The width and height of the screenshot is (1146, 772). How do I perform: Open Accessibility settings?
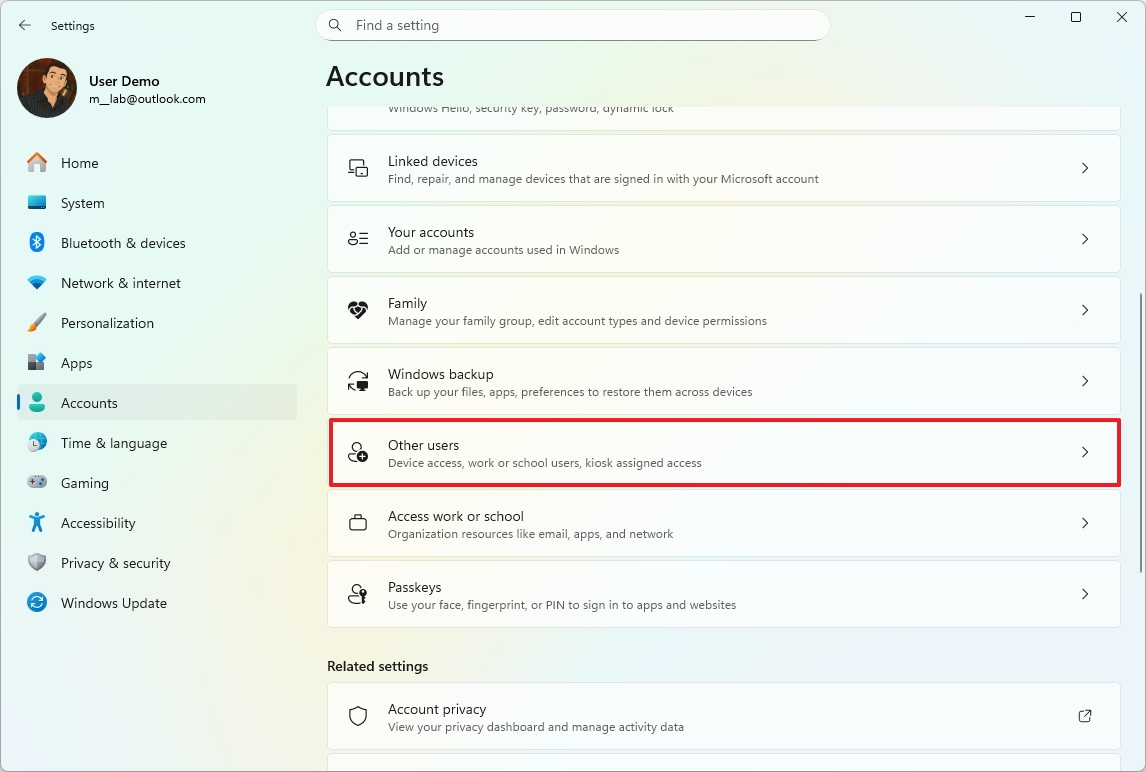click(x=157, y=523)
